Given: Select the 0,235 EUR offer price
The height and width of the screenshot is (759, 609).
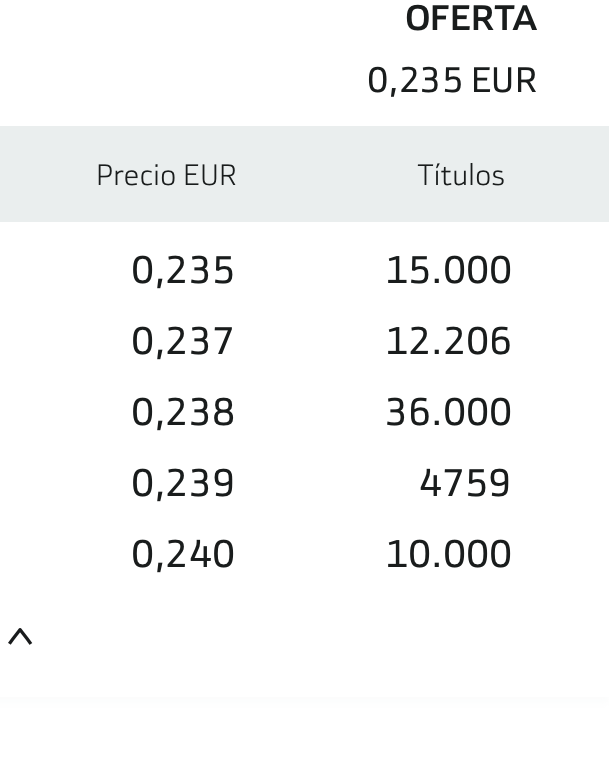Looking at the screenshot, I should [452, 80].
